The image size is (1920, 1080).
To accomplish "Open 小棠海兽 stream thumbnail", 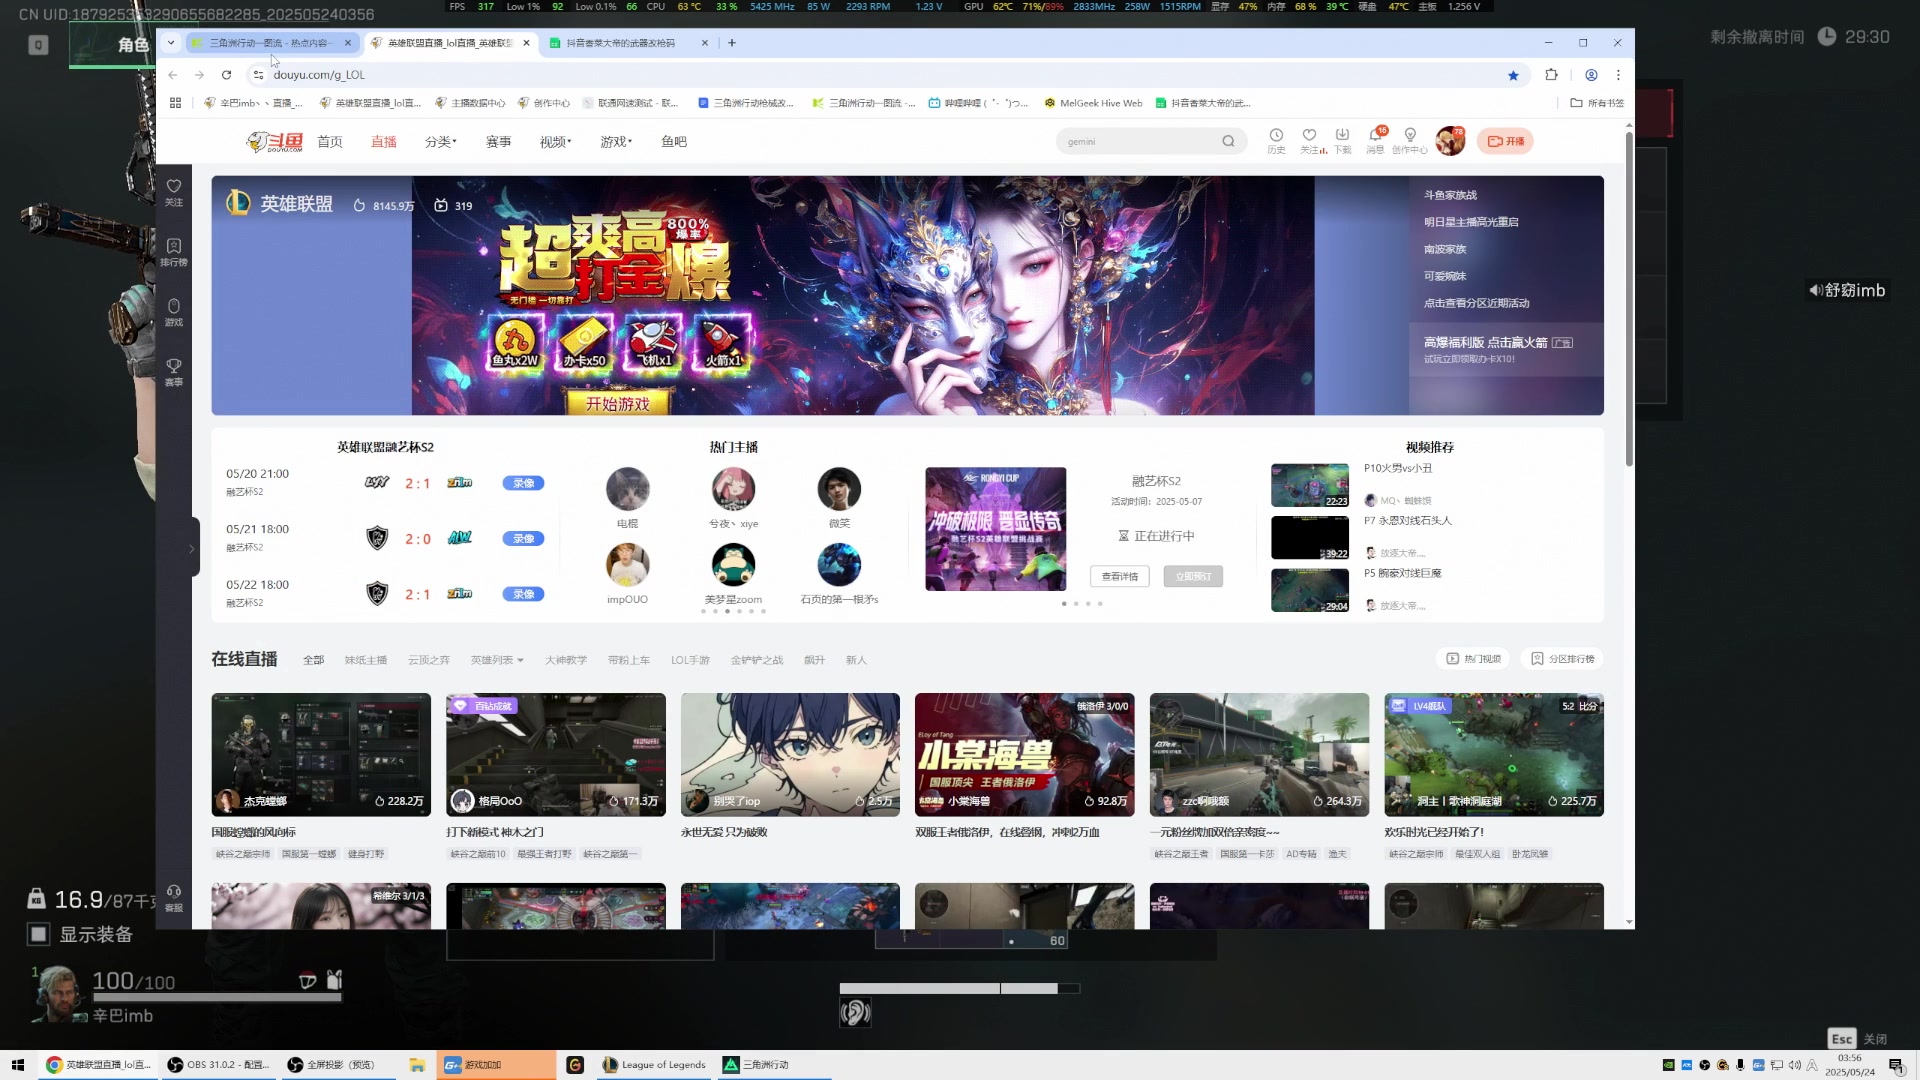I will (1024, 755).
